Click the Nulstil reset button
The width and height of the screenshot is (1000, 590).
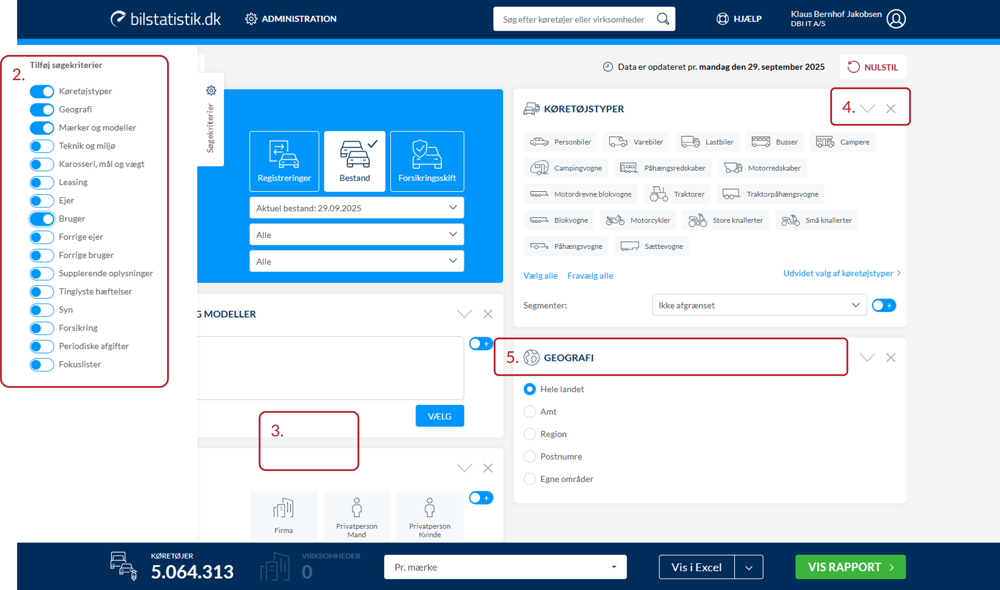click(x=873, y=67)
